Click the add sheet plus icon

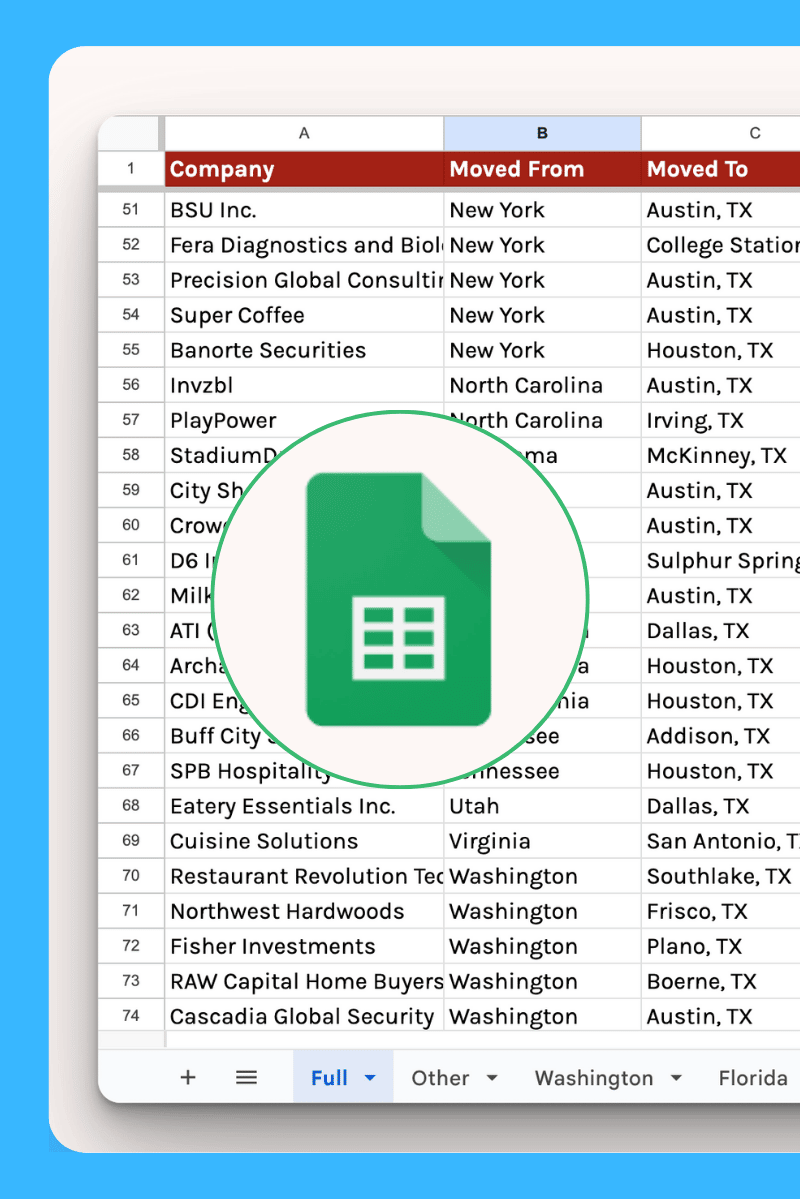(187, 1077)
